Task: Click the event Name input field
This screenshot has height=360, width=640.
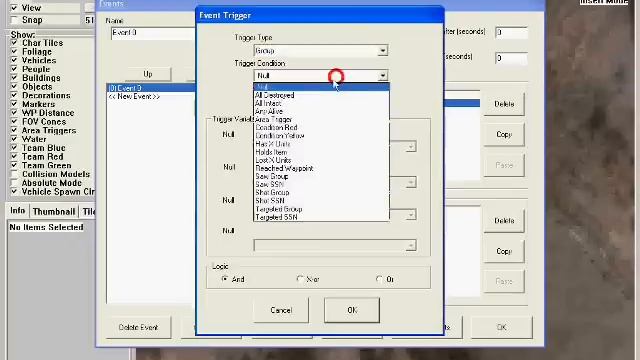Action: pos(153,33)
